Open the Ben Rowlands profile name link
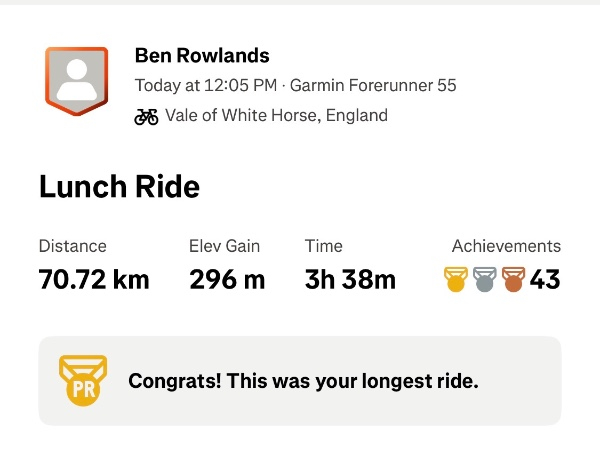 (202, 56)
